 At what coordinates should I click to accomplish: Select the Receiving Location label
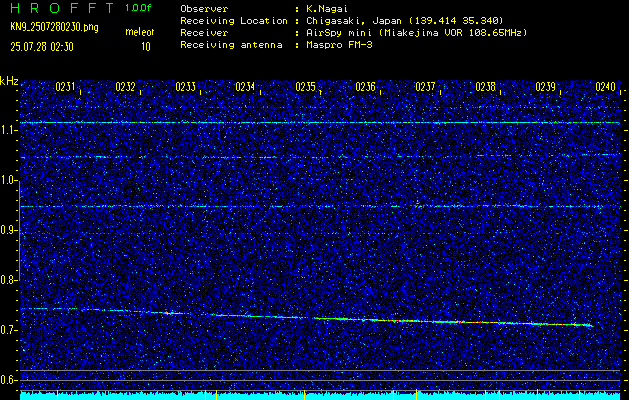coord(234,20)
